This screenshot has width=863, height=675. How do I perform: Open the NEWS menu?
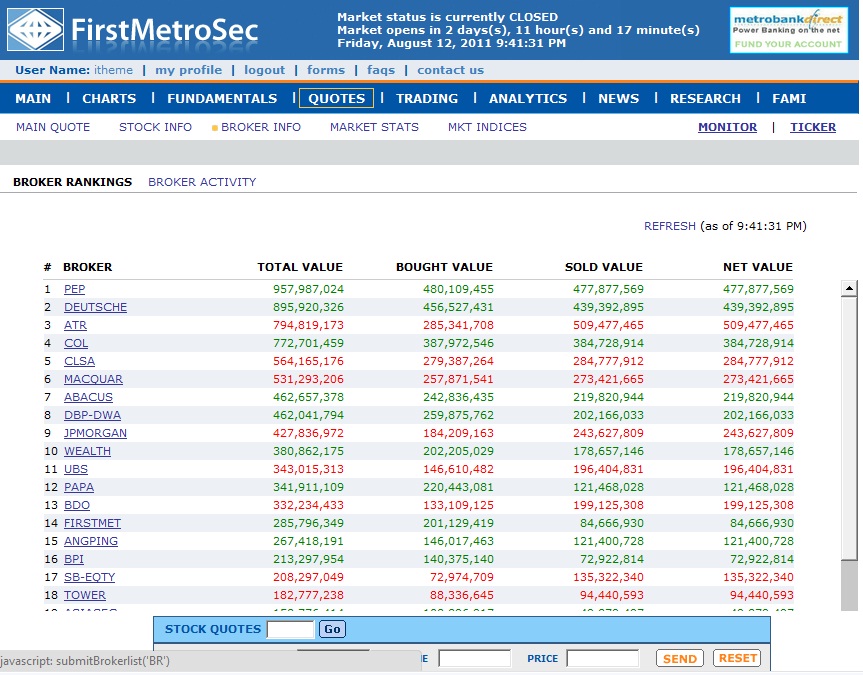619,99
